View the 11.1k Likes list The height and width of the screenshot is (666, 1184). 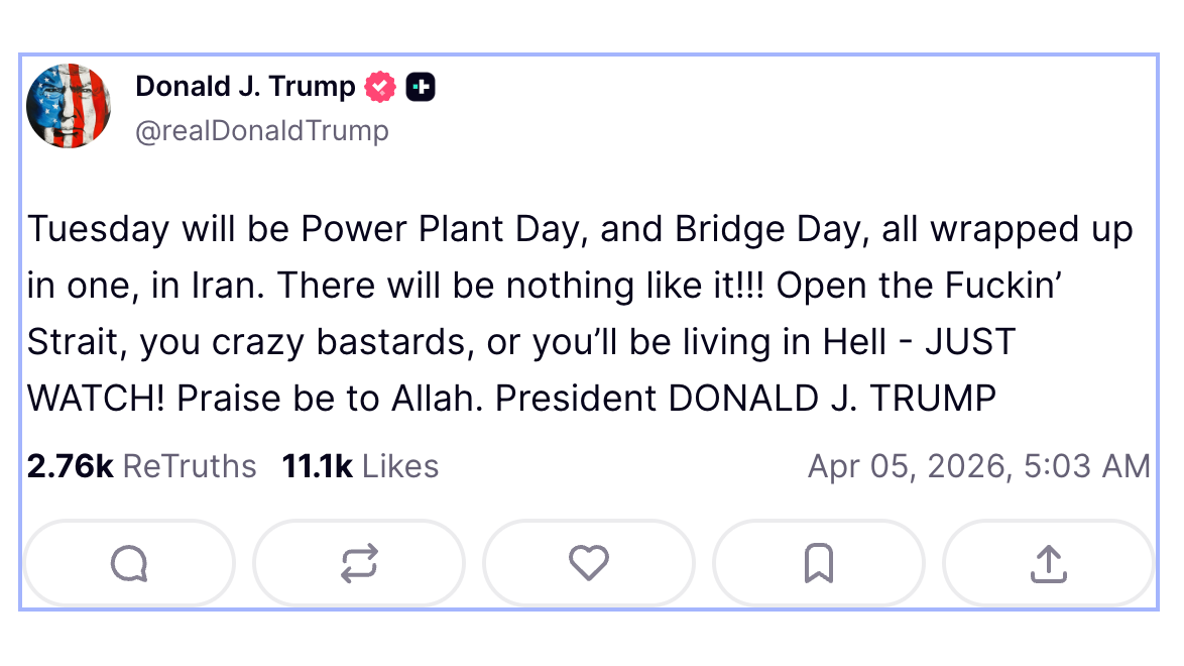pyautogui.click(x=361, y=465)
